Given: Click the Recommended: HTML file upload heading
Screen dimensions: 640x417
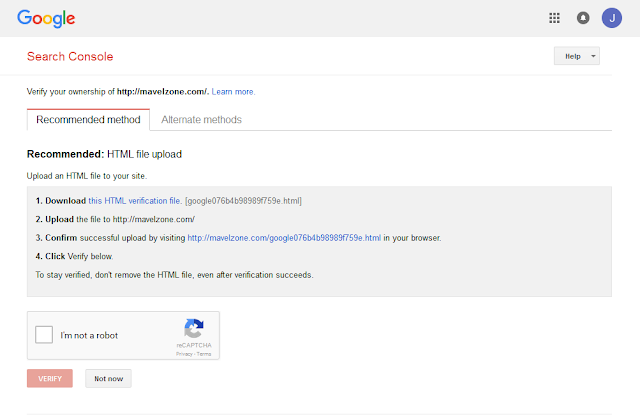Looking at the screenshot, I should (104, 154).
